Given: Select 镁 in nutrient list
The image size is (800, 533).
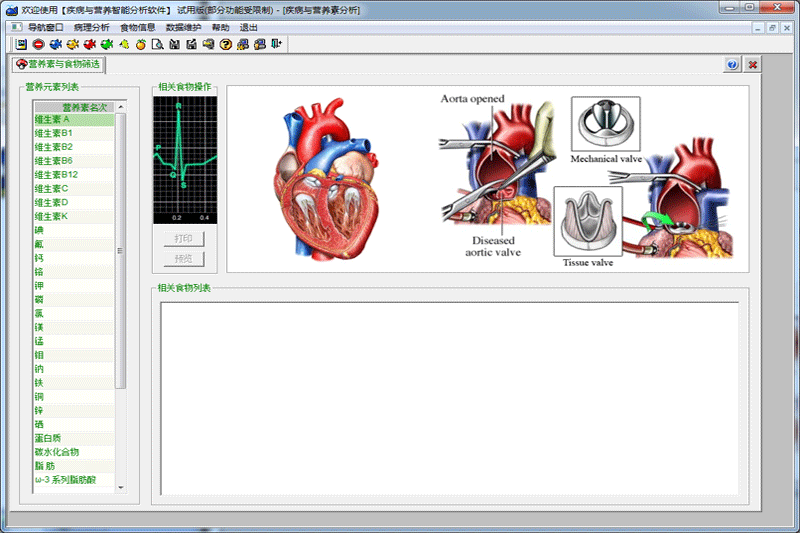Looking at the screenshot, I should (74, 327).
